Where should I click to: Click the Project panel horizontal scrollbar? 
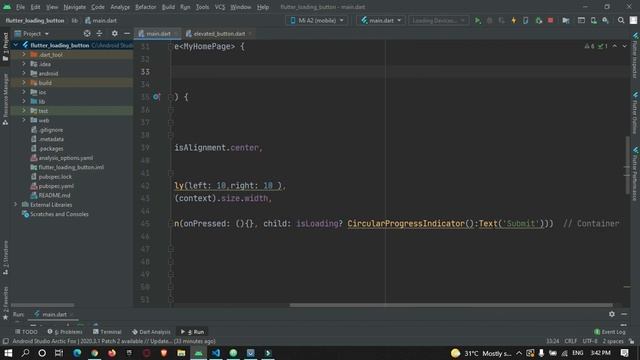42,305
